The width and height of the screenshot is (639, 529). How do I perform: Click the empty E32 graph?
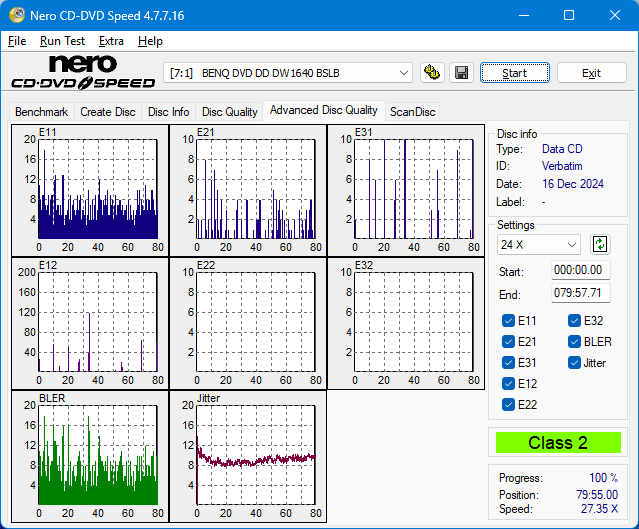tap(406, 323)
